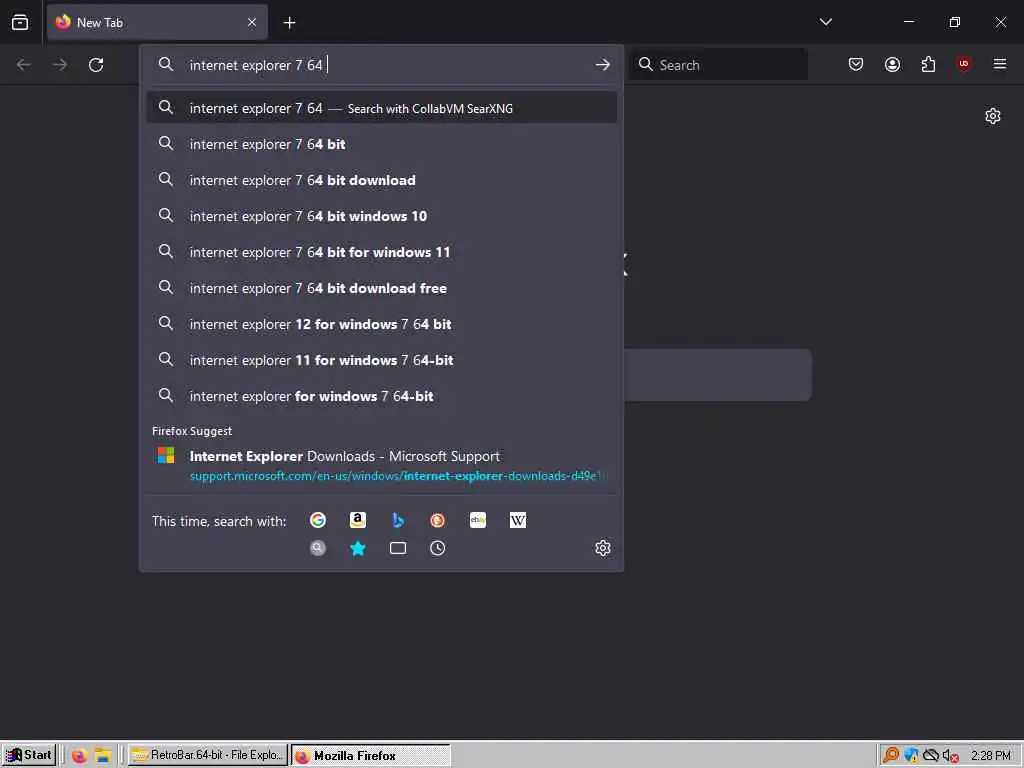The height and width of the screenshot is (768, 1024).
Task: Open File Explorer quick launch icon
Action: click(103, 756)
